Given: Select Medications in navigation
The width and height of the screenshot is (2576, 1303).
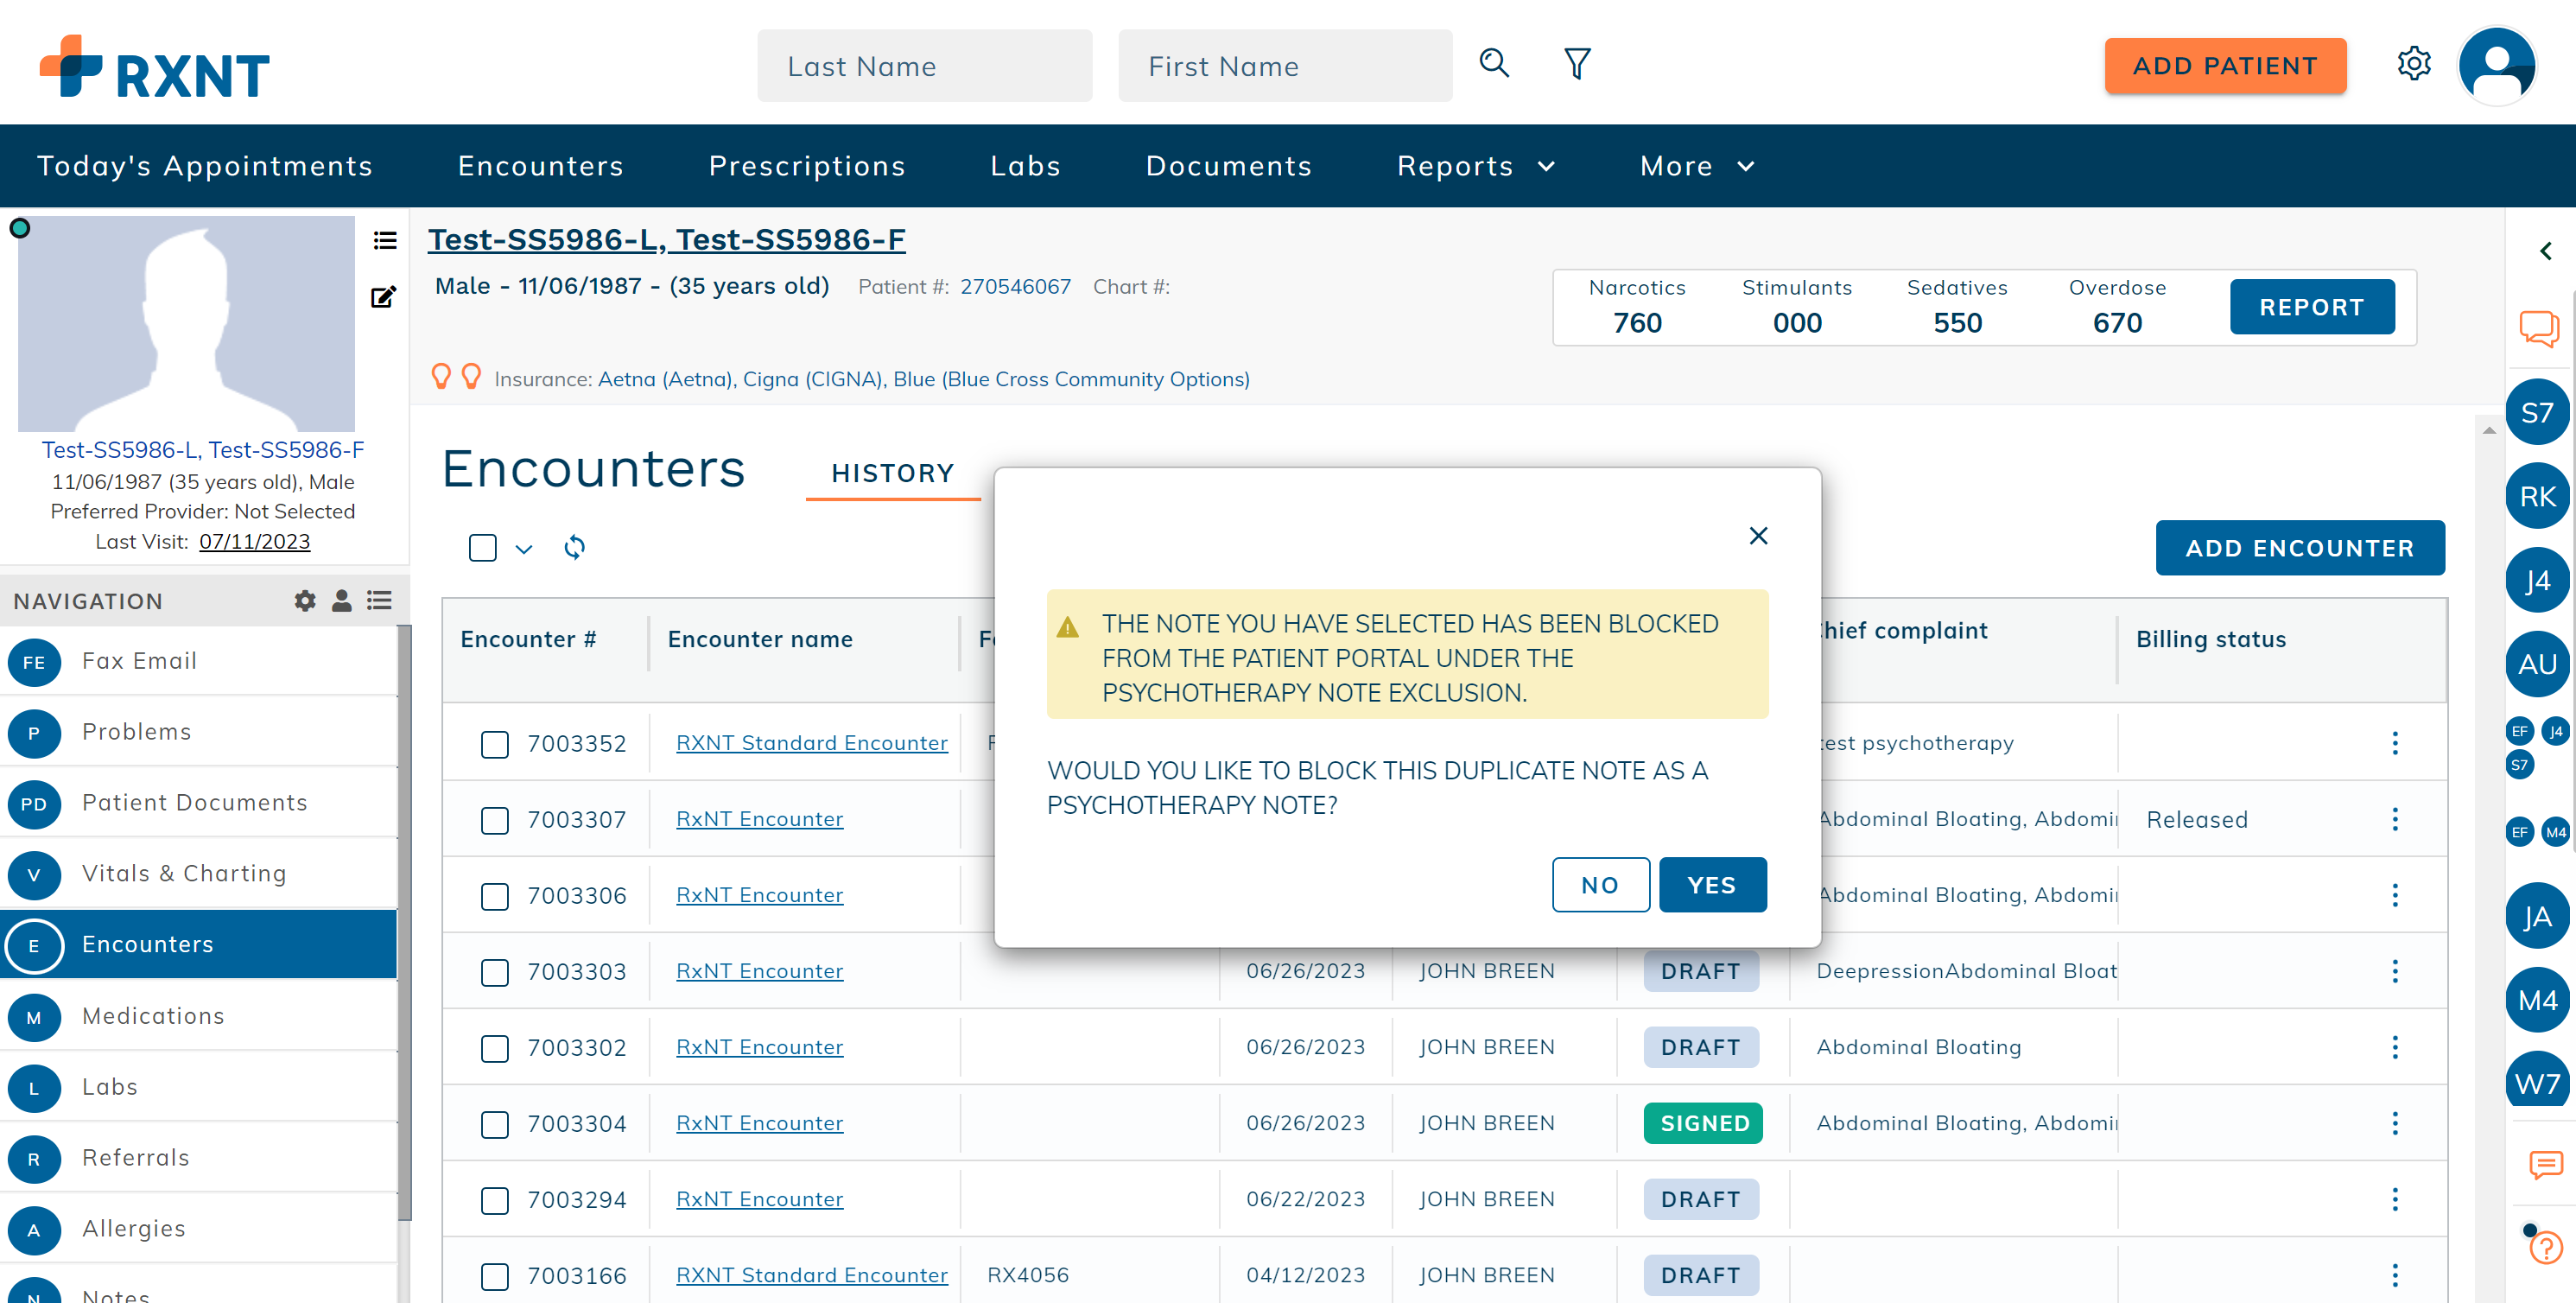Looking at the screenshot, I should pyautogui.click(x=199, y=1015).
